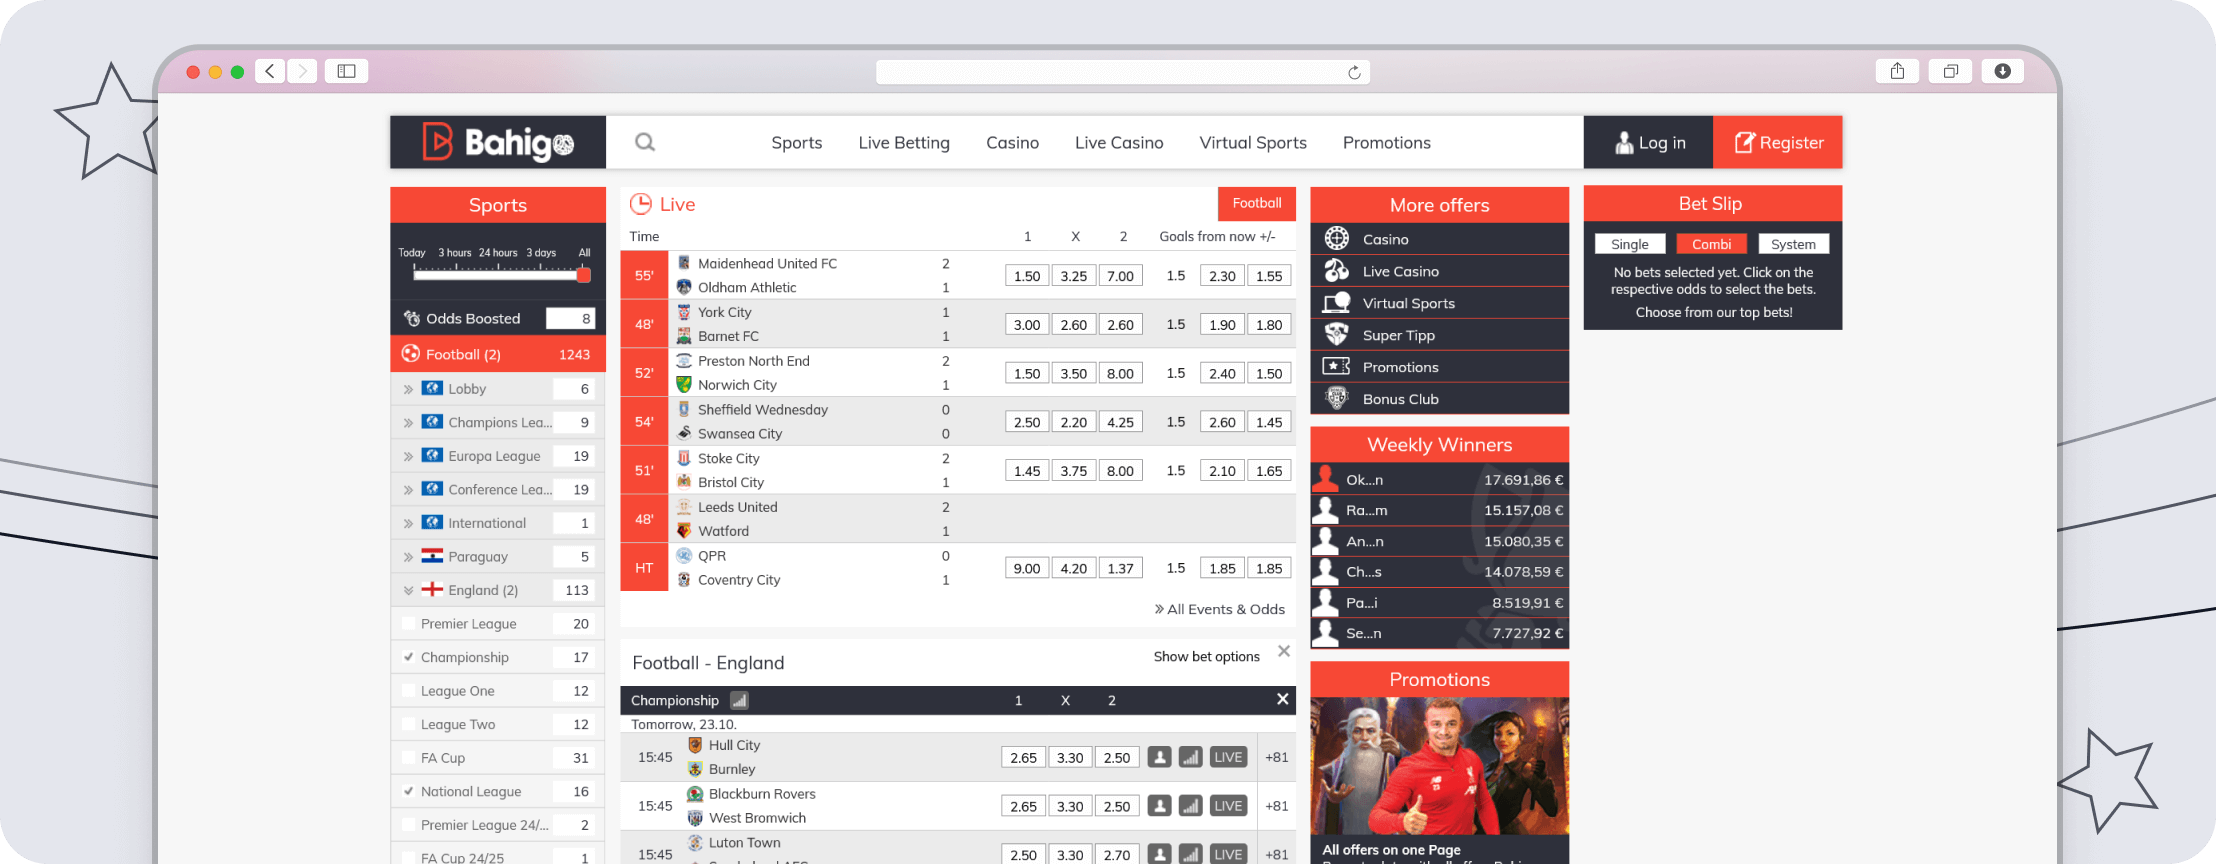
Task: Click the Live Casino icon in More offers
Action: click(1337, 271)
